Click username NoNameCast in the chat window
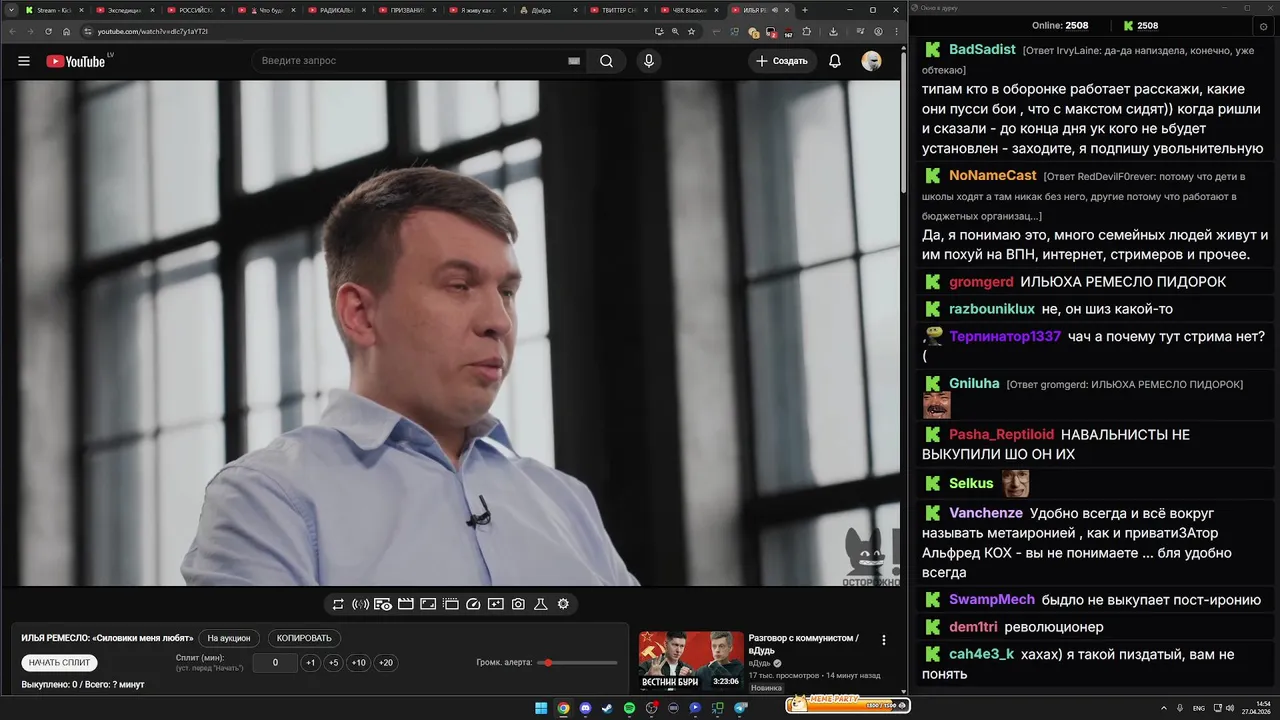The height and width of the screenshot is (720, 1280). tap(993, 175)
